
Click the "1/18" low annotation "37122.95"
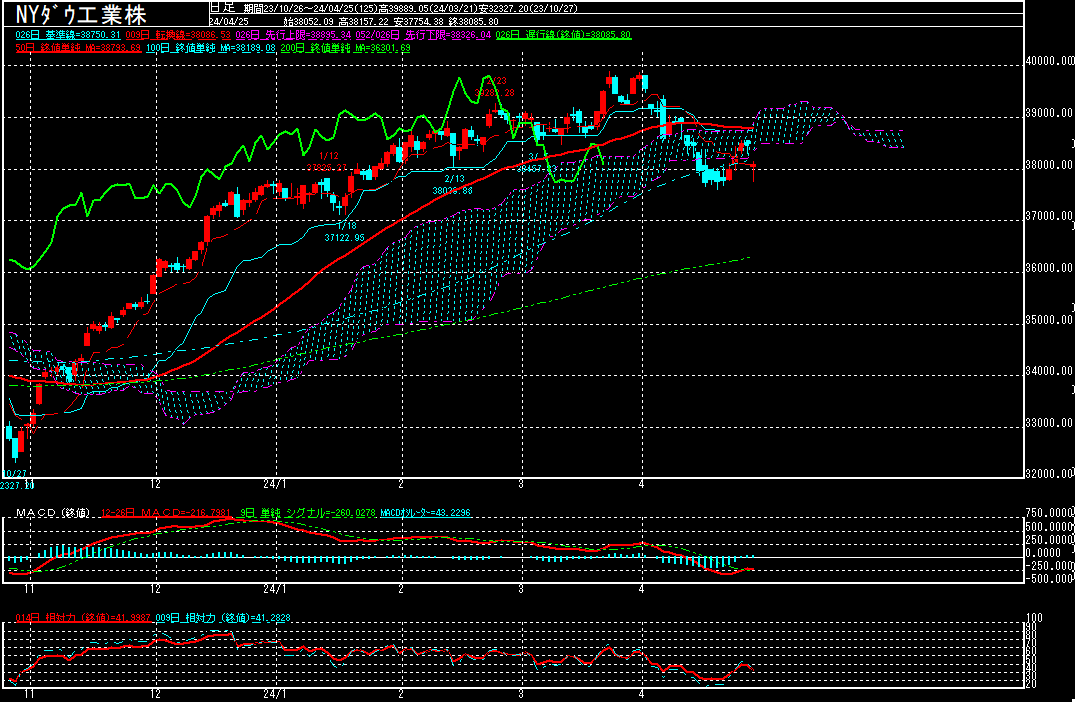coord(344,237)
